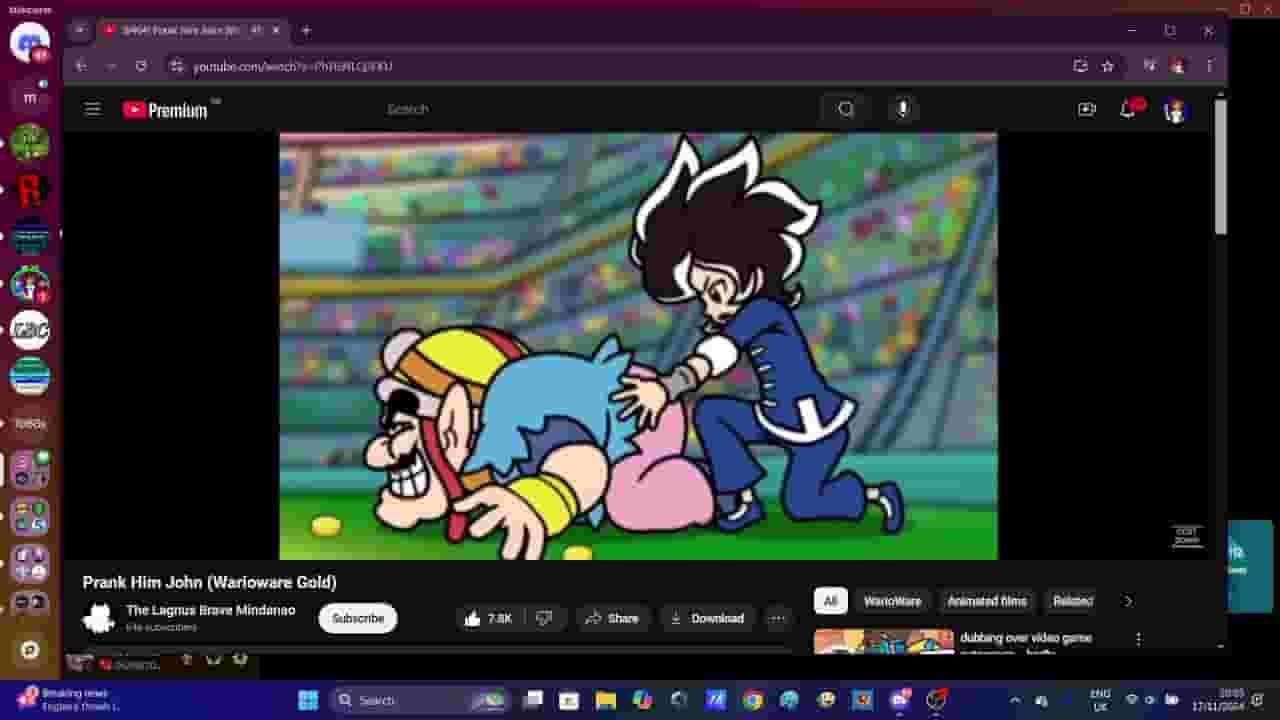Open channel avatar beside Subscribe

click(x=98, y=619)
